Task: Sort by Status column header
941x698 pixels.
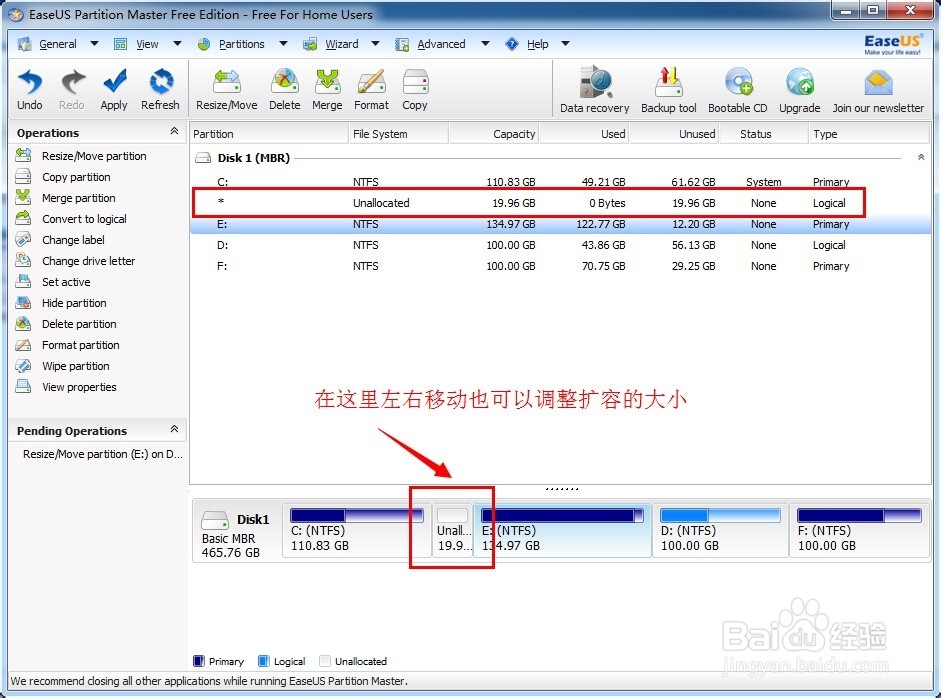Action: pyautogui.click(x=764, y=134)
